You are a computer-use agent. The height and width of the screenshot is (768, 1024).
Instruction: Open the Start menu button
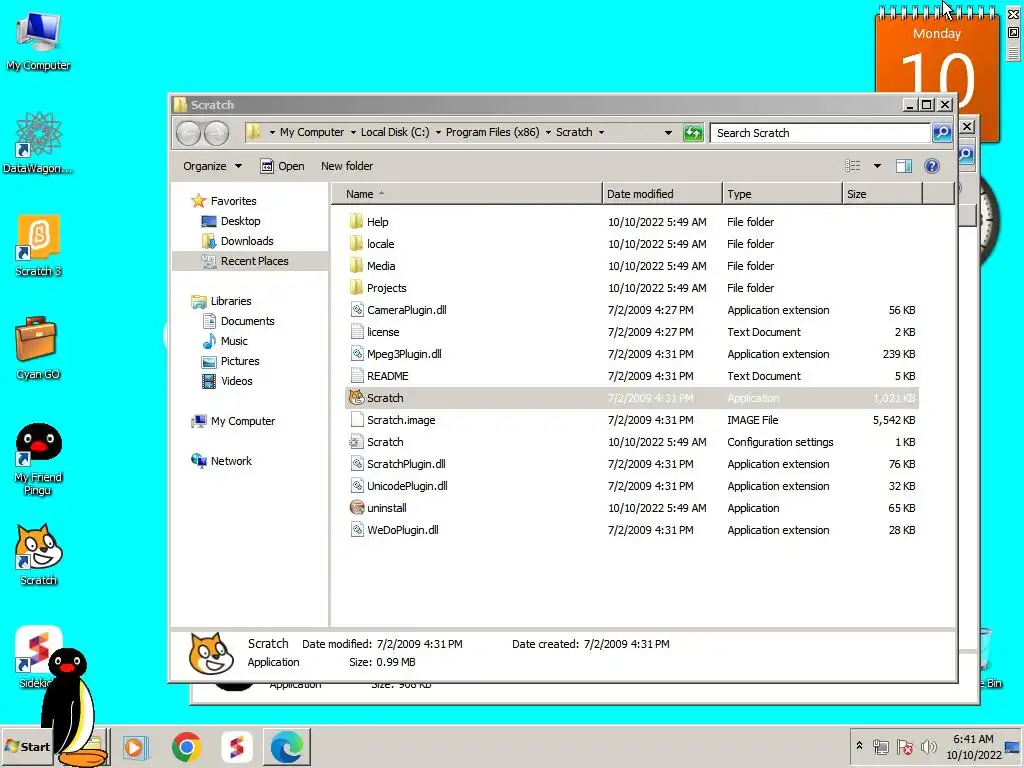click(27, 746)
